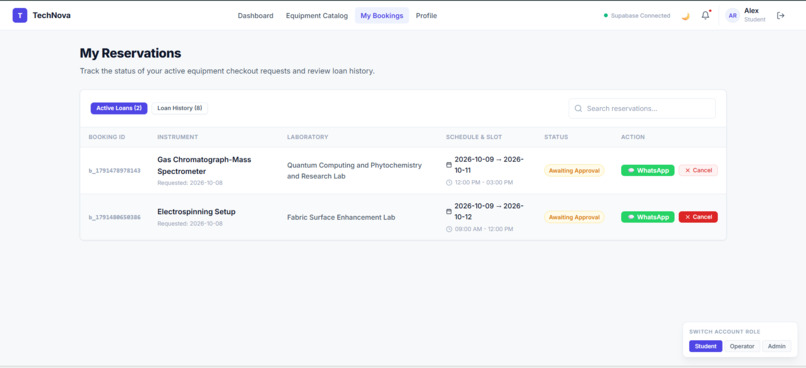Focus the Search reservations field
This screenshot has height=368, width=806.
click(642, 108)
